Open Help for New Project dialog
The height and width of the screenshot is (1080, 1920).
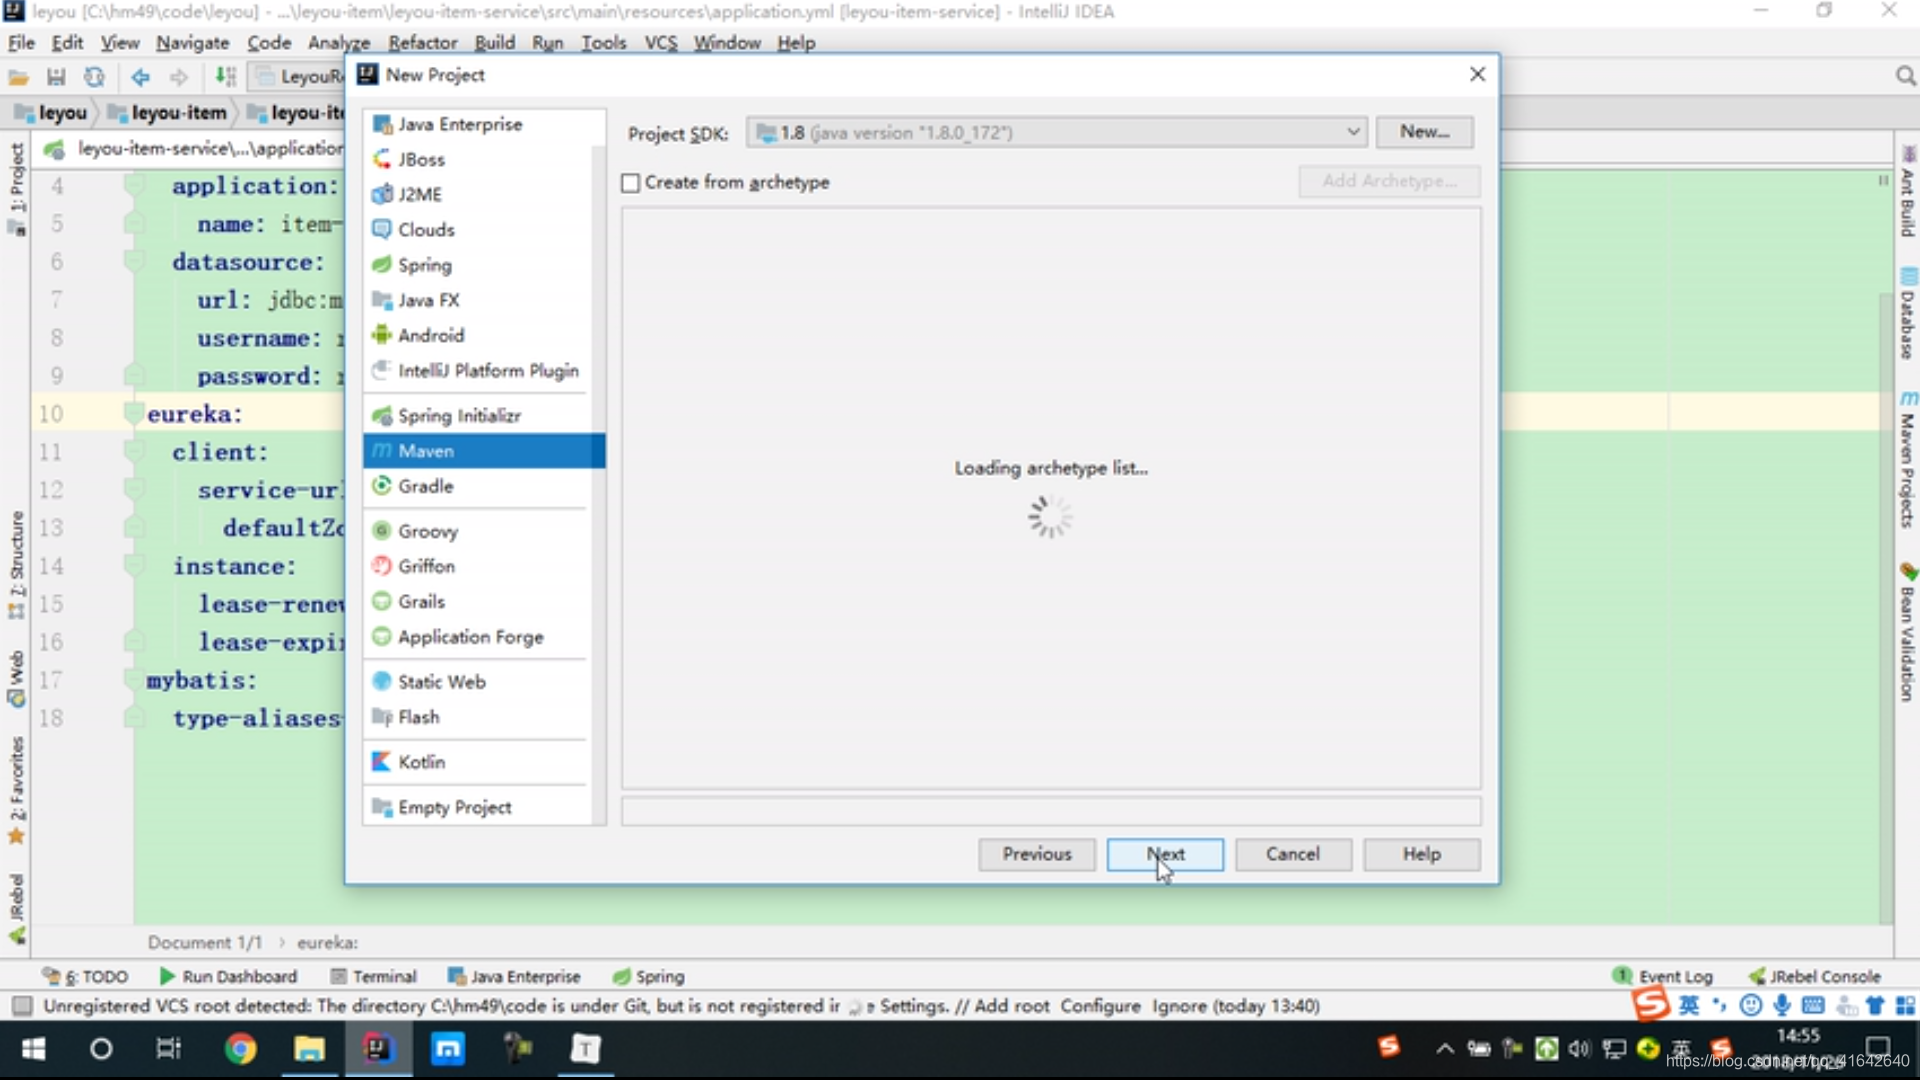pos(1421,854)
